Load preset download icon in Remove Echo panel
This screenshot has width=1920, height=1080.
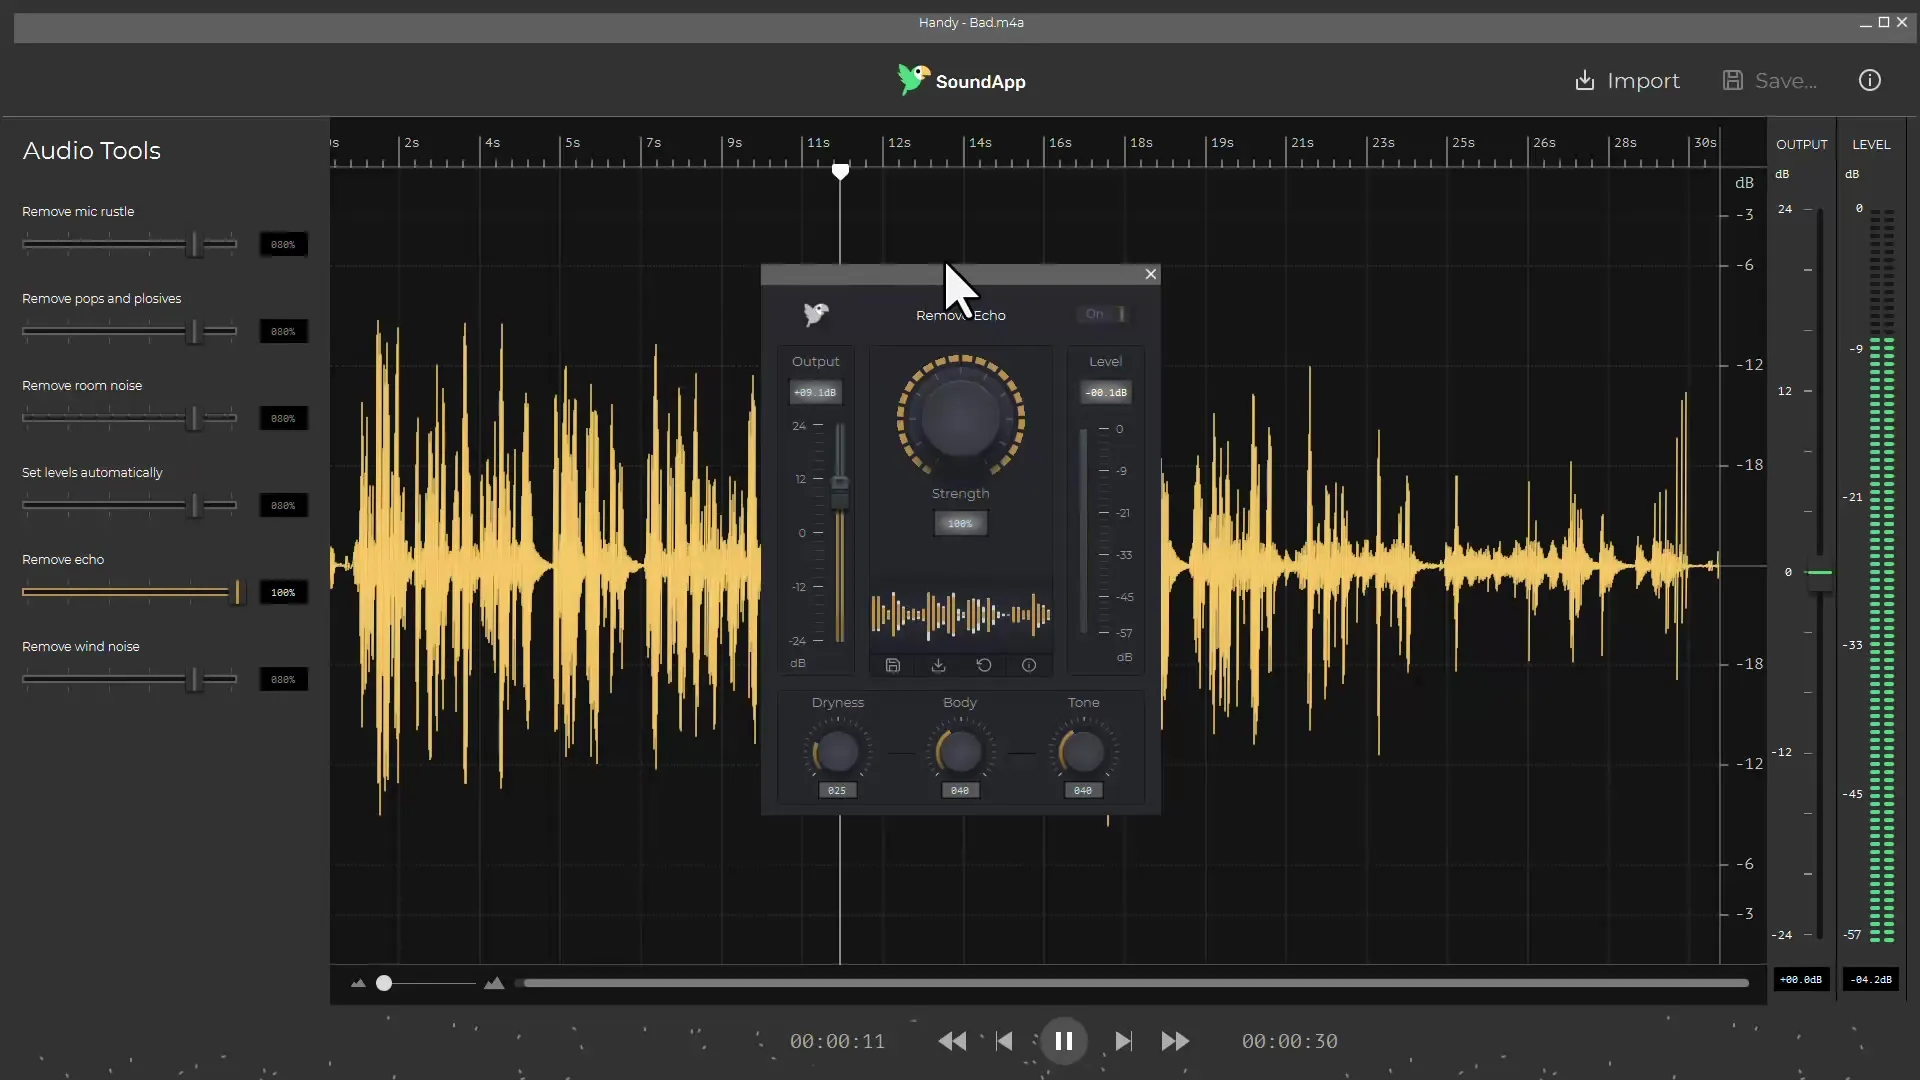pos(938,665)
